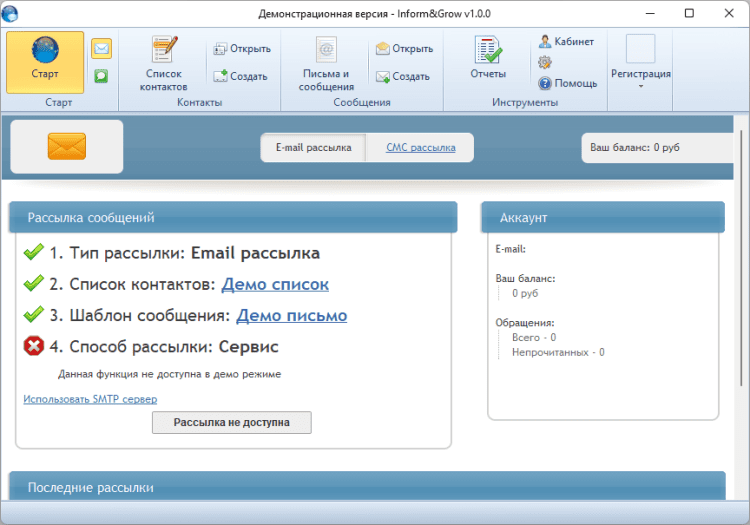
Task: Open the Отчеты reports tool
Action: 488,57
